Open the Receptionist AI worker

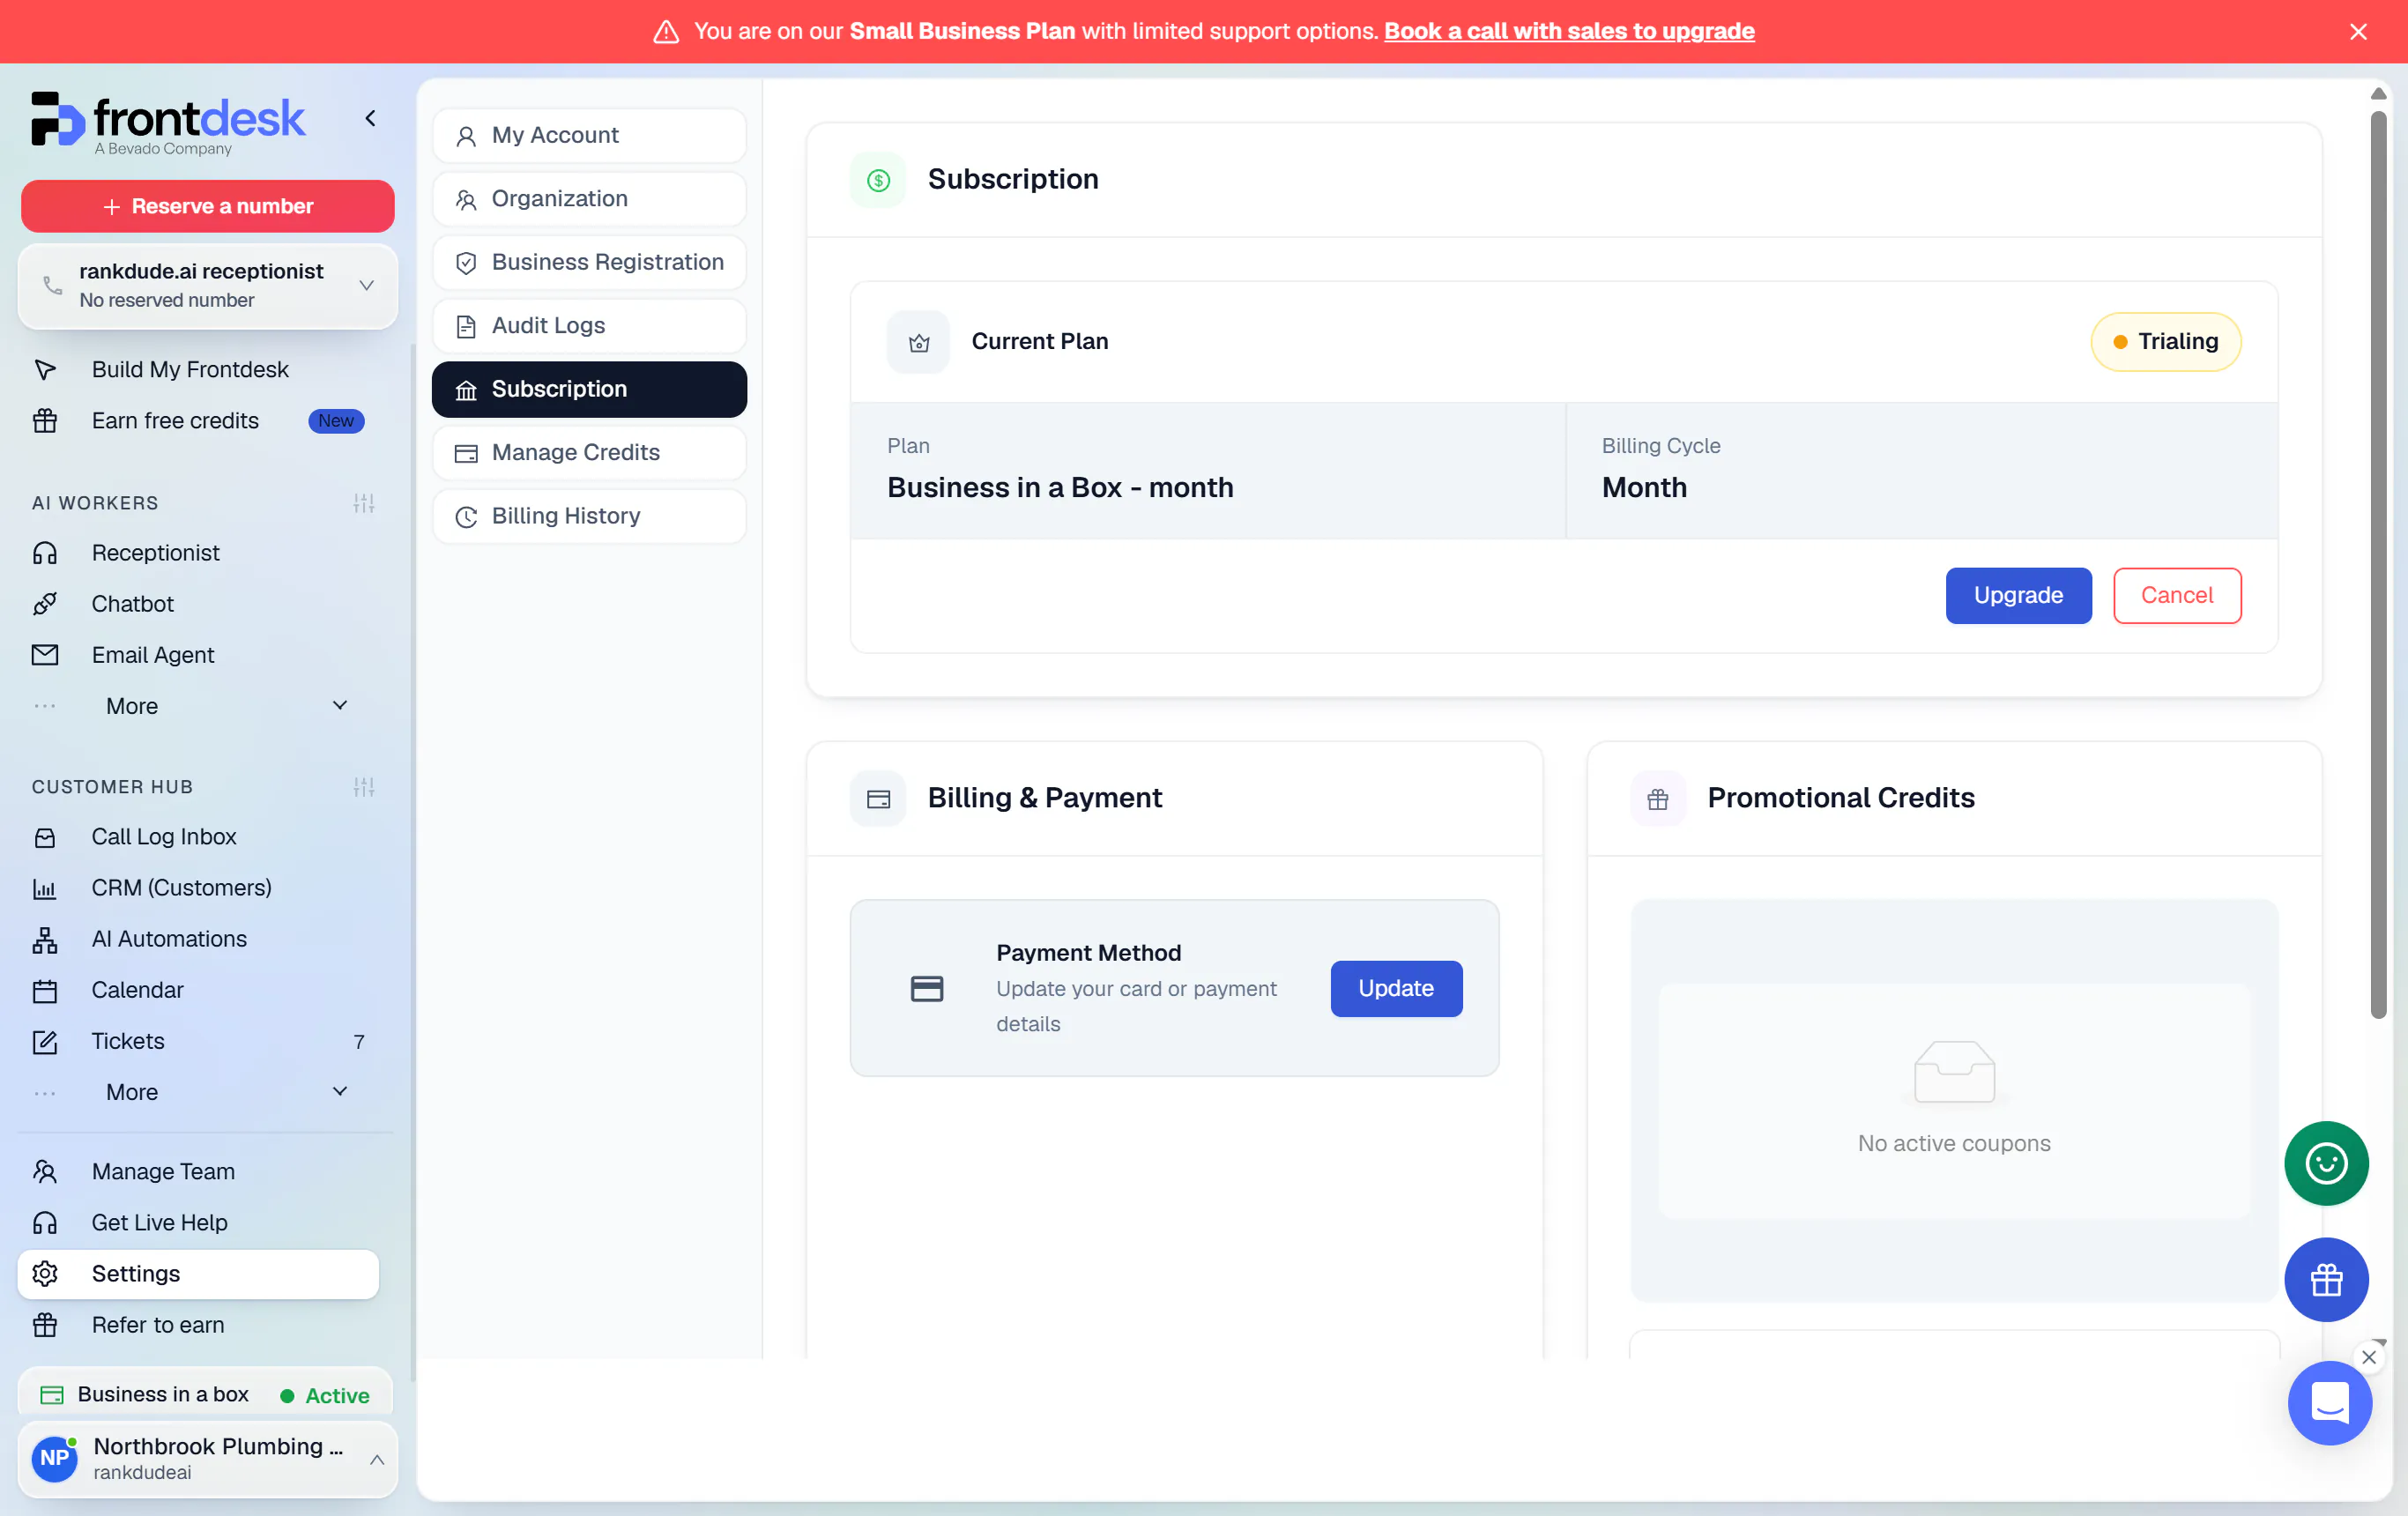(x=198, y=553)
